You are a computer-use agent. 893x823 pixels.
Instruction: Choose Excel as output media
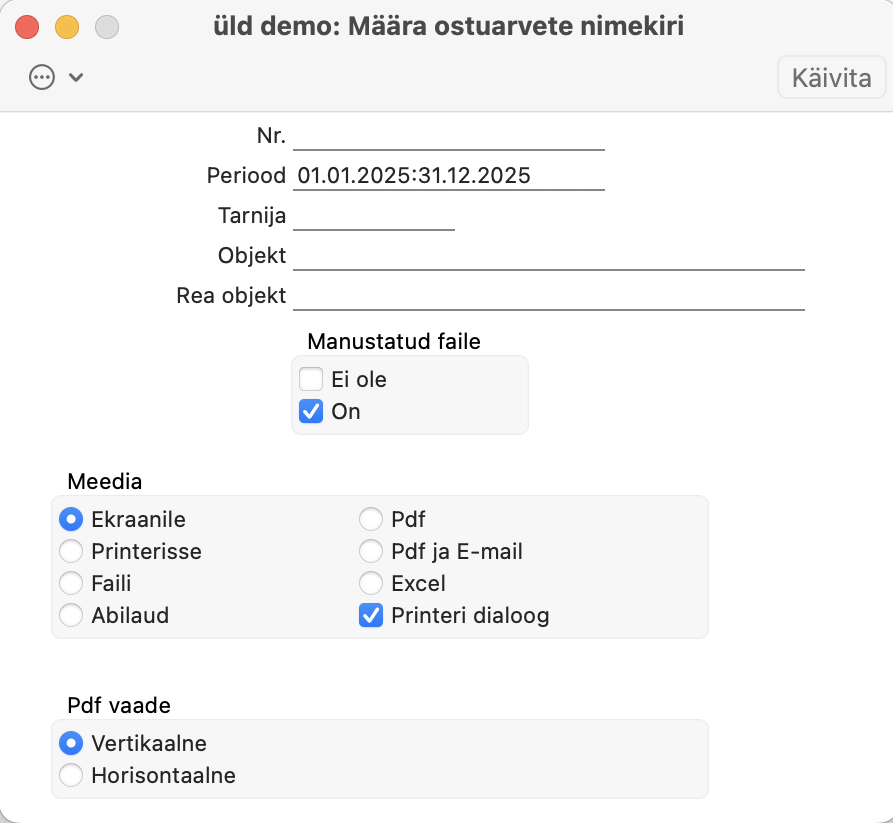[x=371, y=583]
